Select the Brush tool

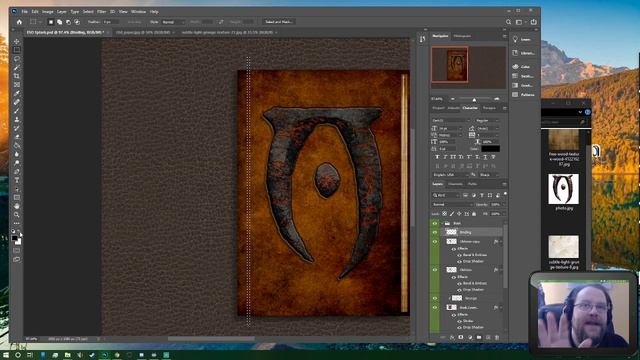pyautogui.click(x=16, y=111)
